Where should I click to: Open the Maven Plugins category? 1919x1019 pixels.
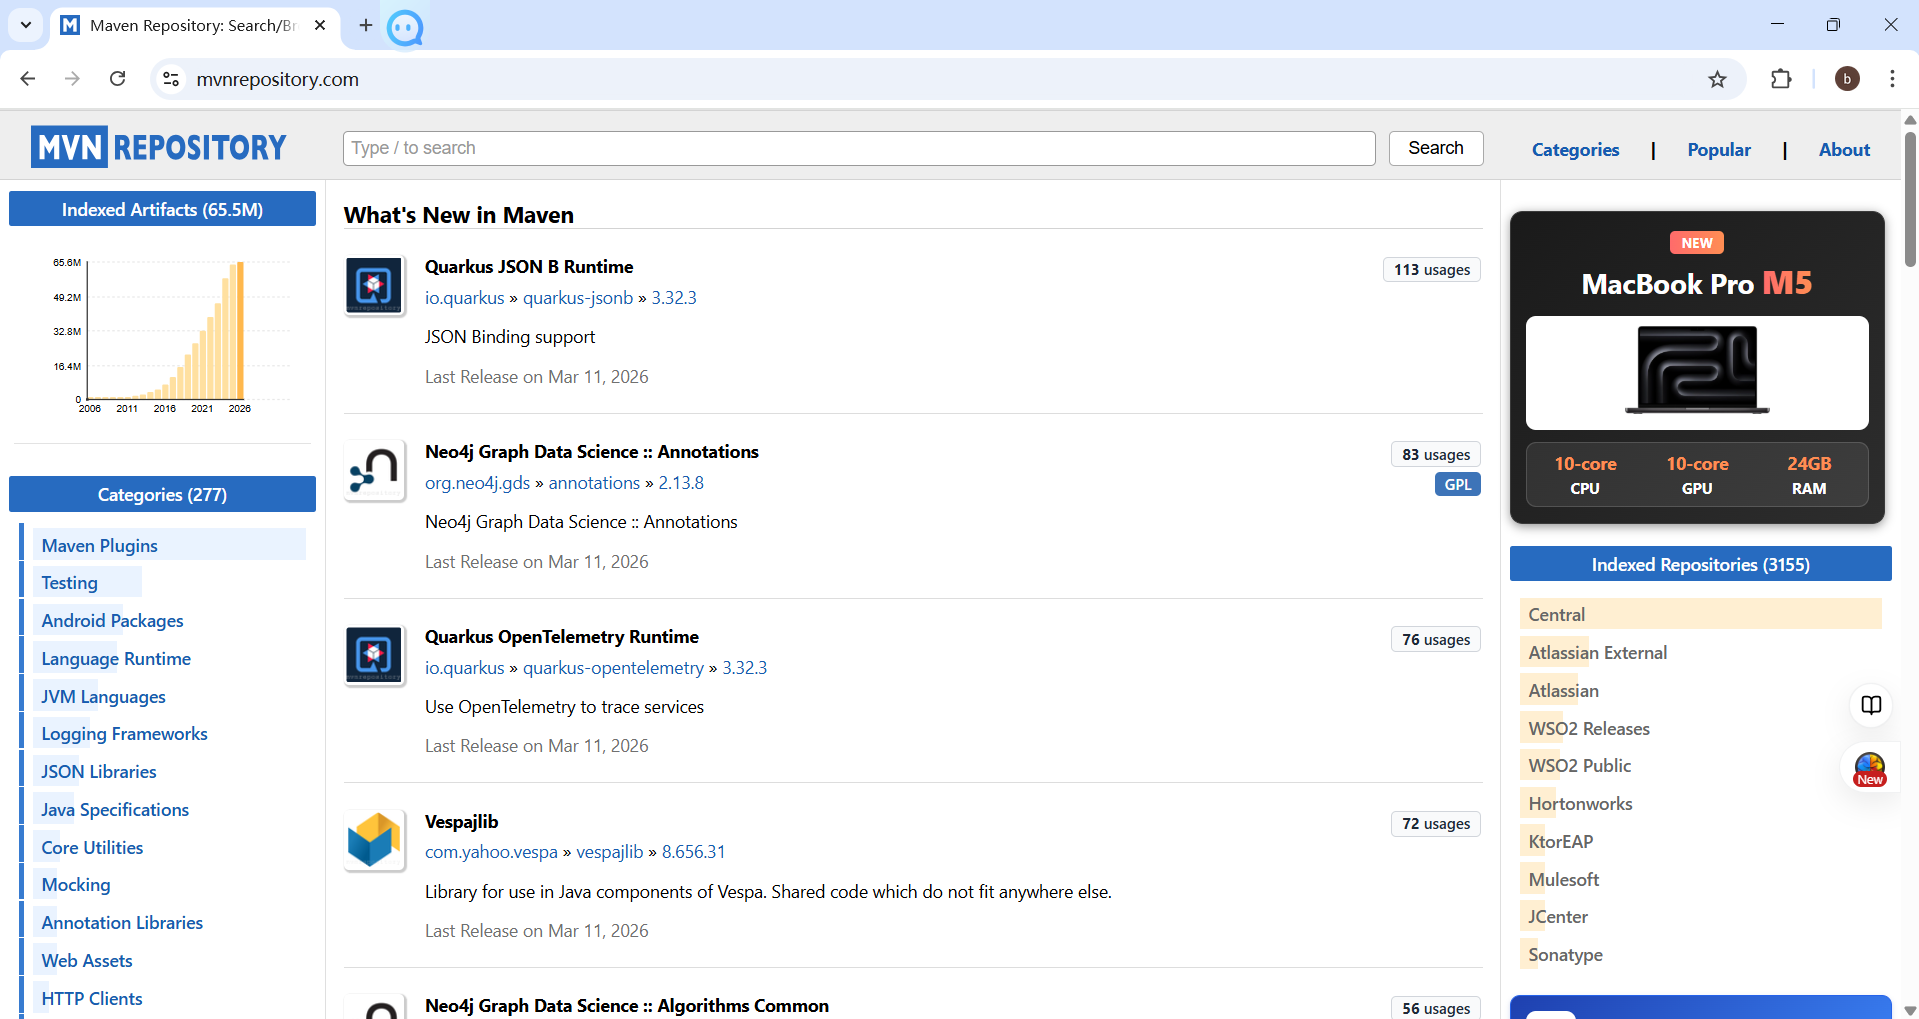100,545
